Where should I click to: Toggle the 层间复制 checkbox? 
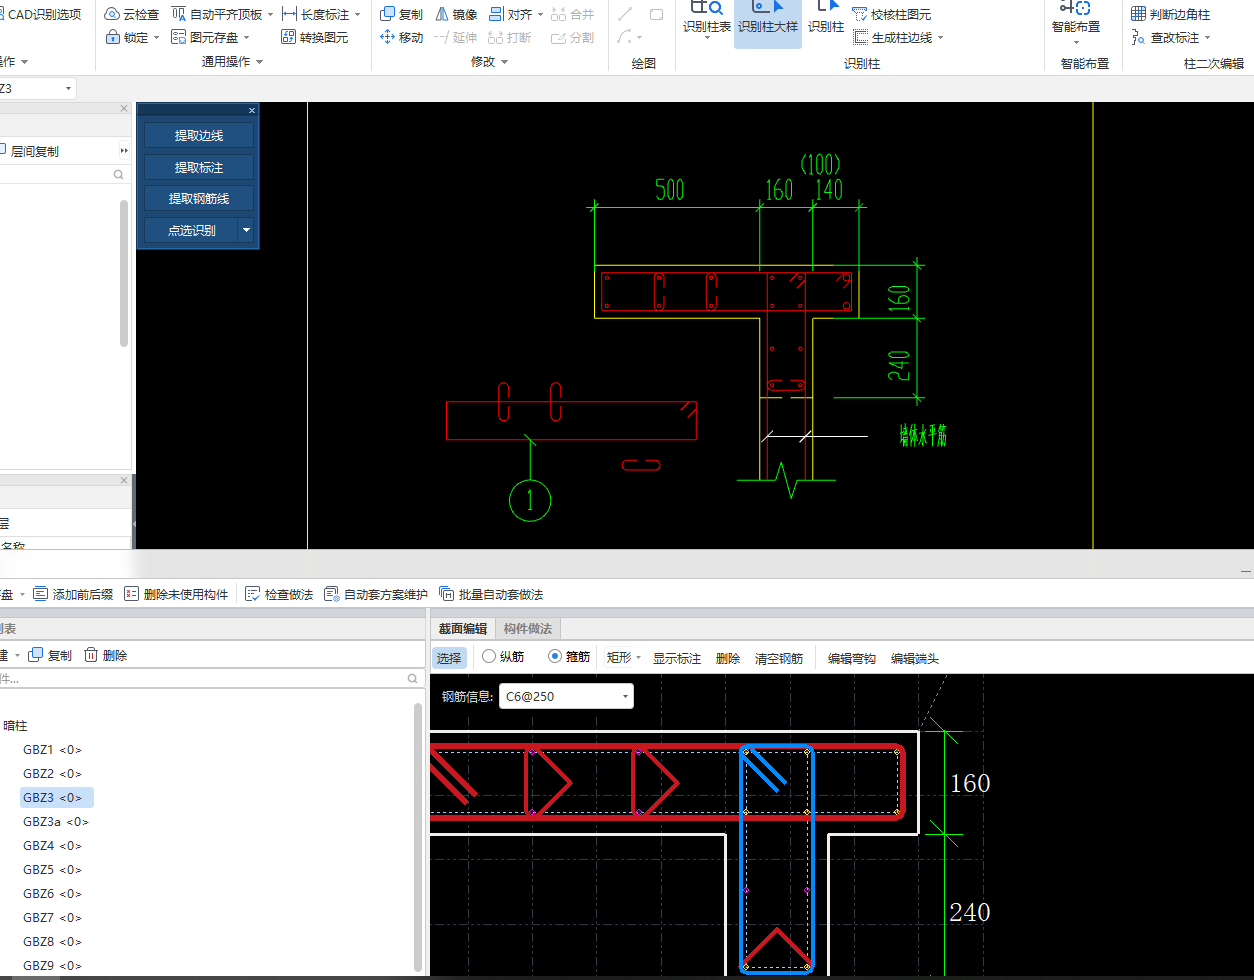pyautogui.click(x=2, y=151)
